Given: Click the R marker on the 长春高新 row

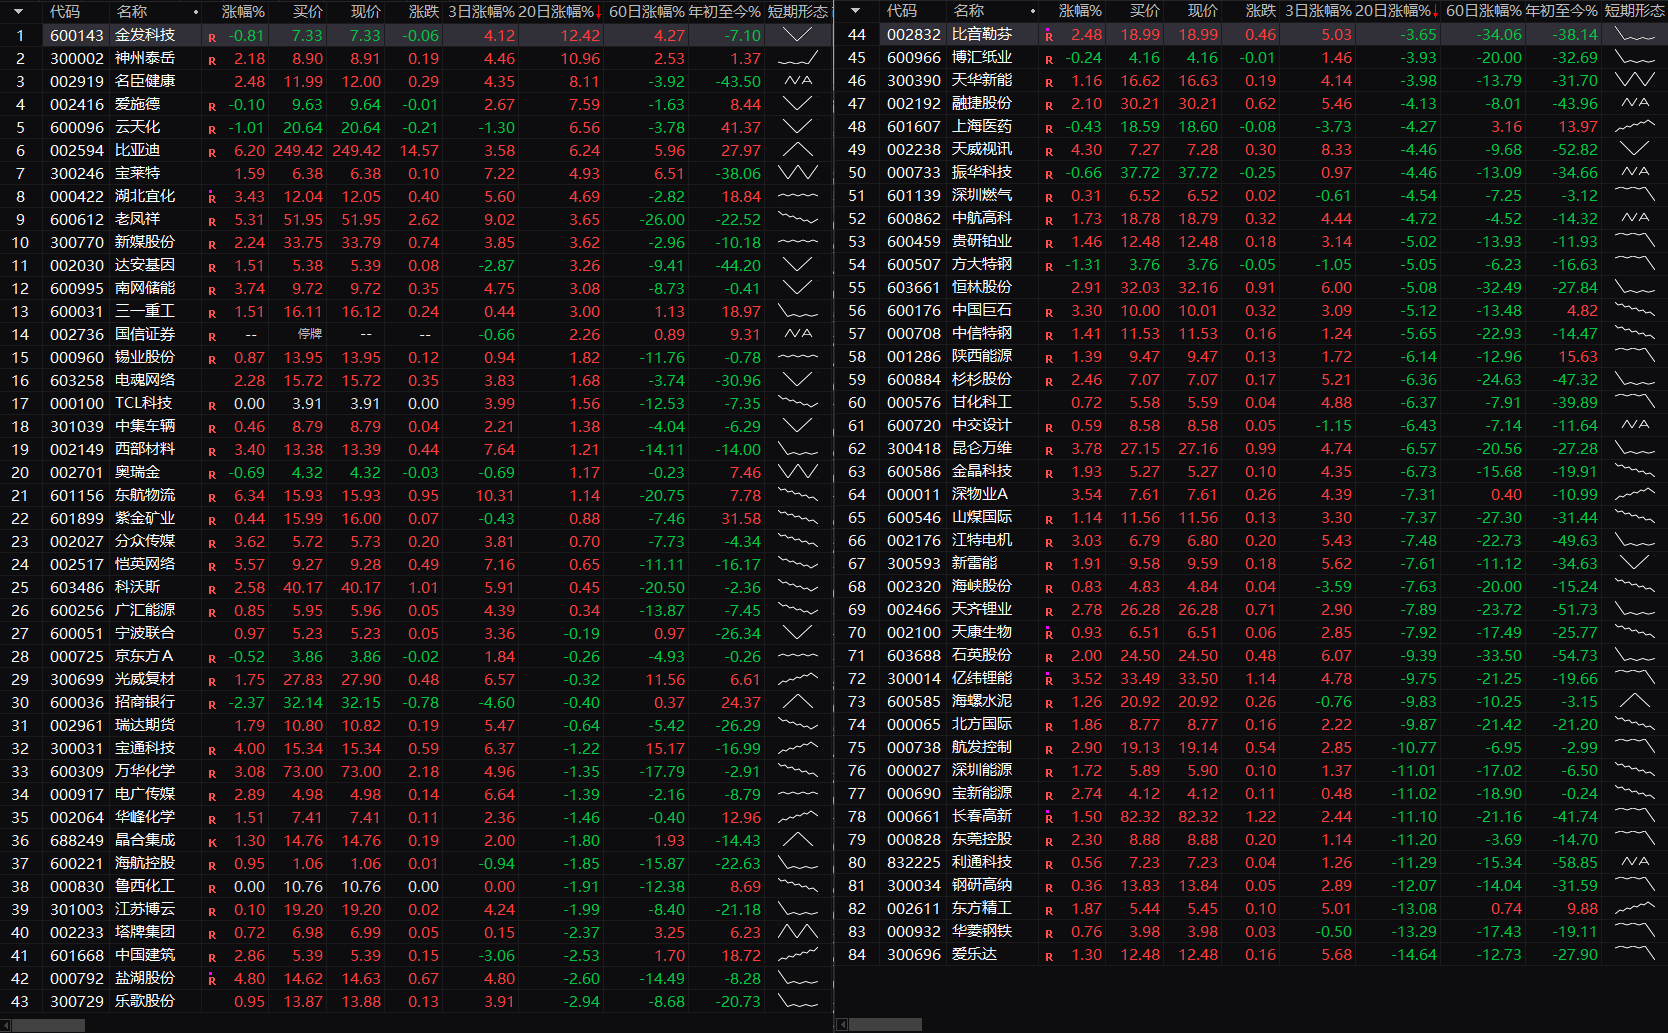Looking at the screenshot, I should coord(1049,818).
